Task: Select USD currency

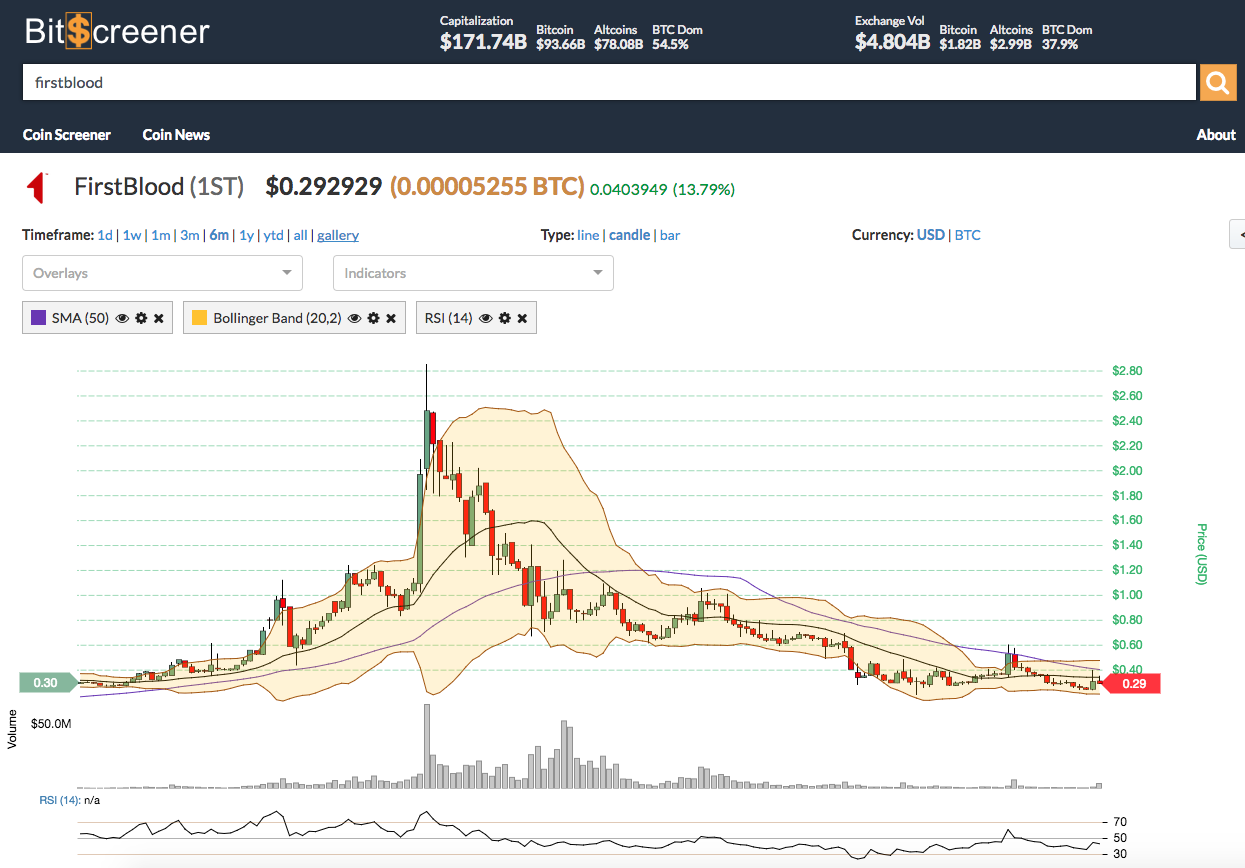Action: click(x=930, y=235)
